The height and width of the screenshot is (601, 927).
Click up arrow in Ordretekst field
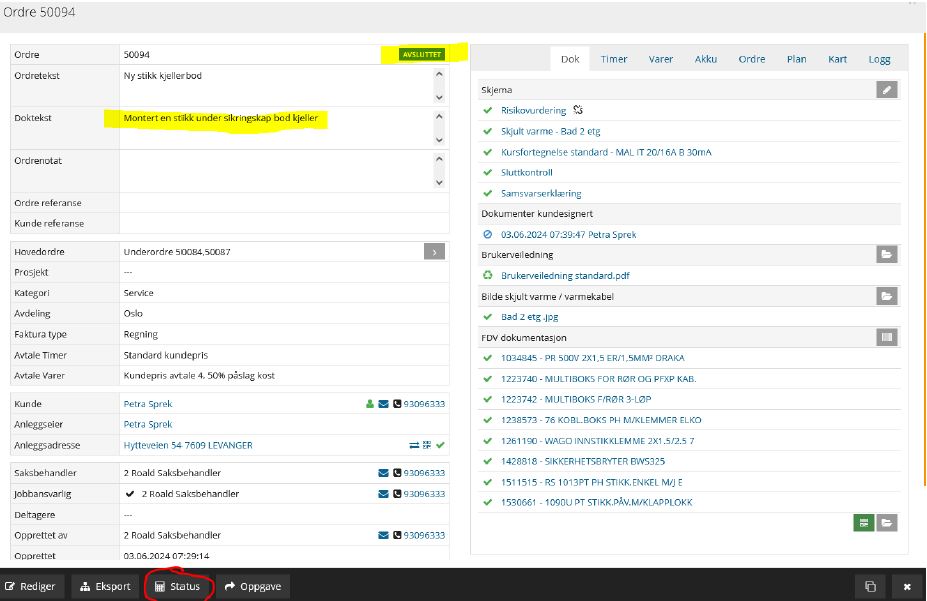(439, 74)
